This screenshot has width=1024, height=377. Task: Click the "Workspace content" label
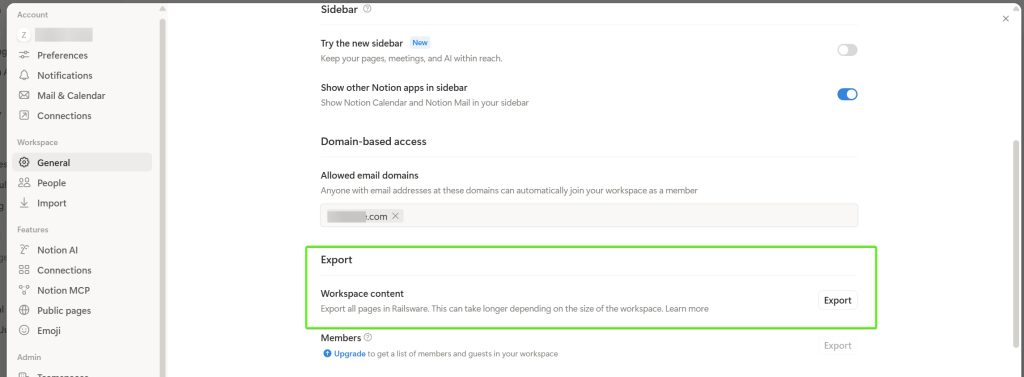coord(362,294)
